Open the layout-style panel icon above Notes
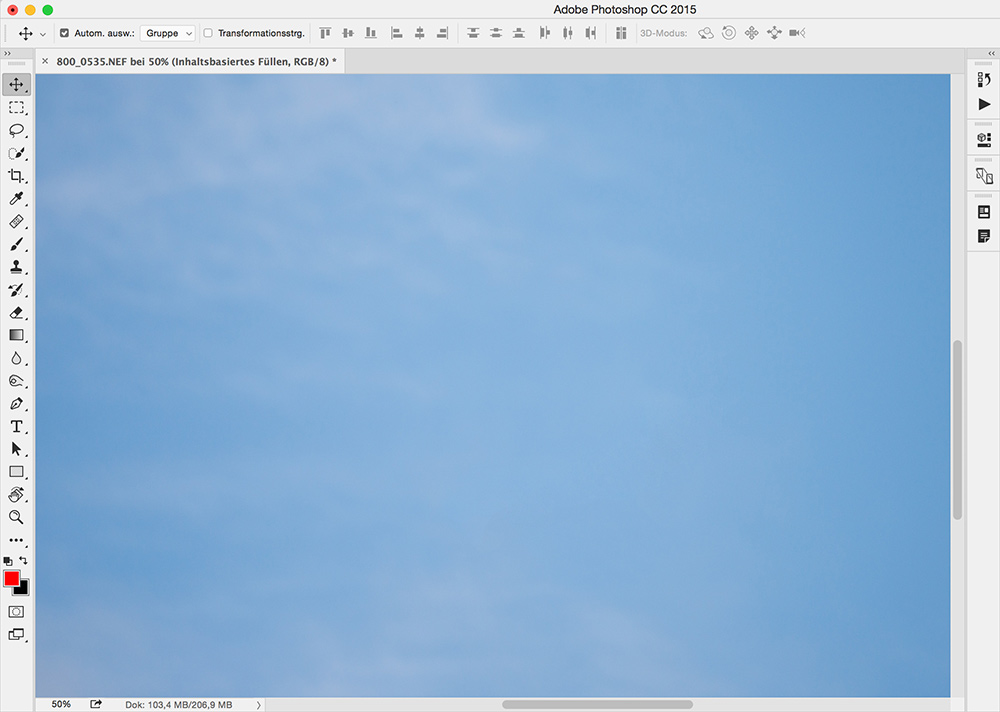 [x=984, y=212]
